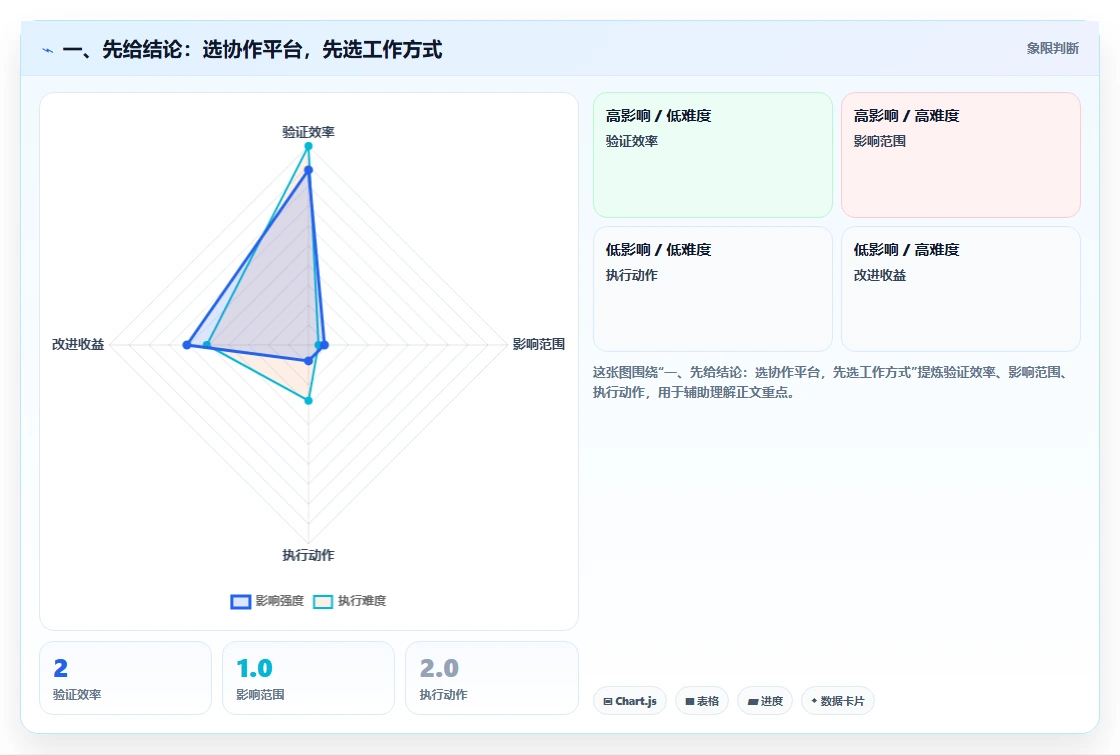This screenshot has height=755, width=1120.
Task: Click the stat card showing 2.0 执行动作
Action: coord(491,678)
